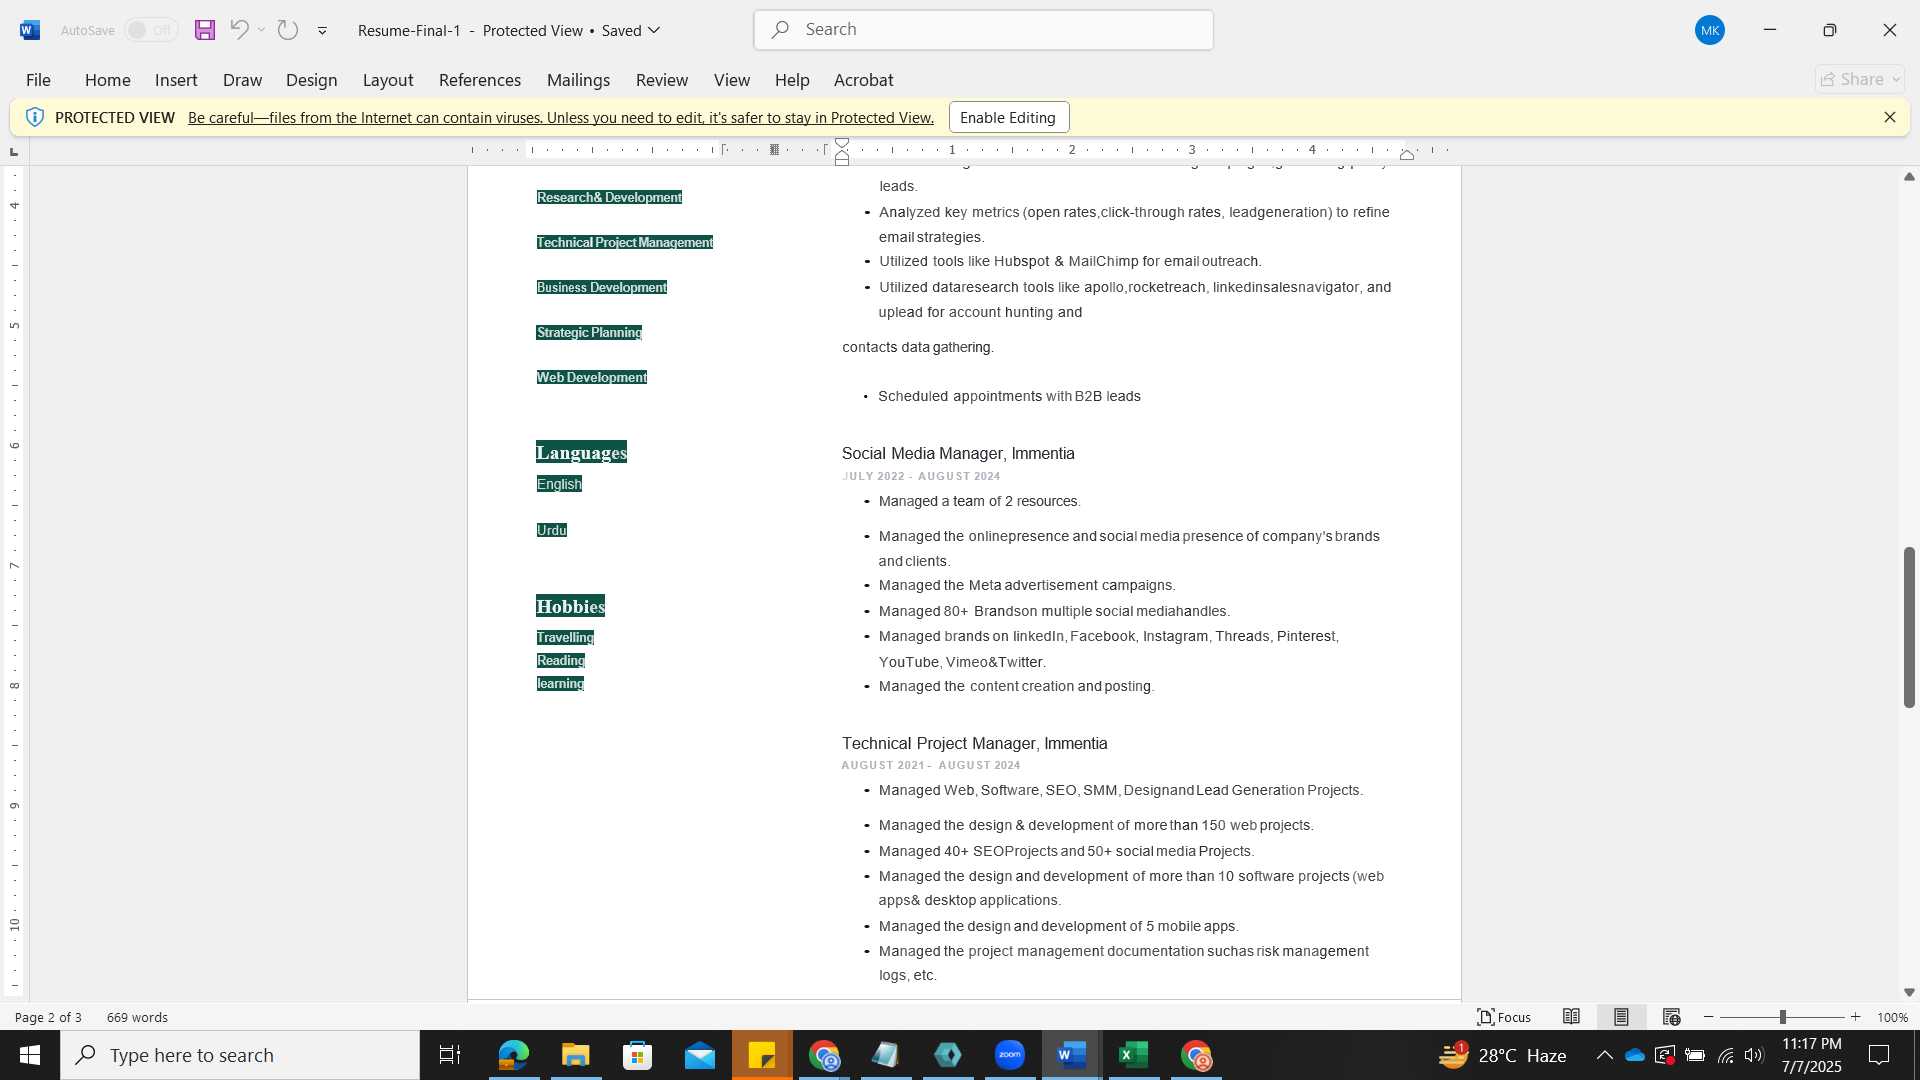
Task: Click the vertical scrollbar thumb
Action: 1909,627
